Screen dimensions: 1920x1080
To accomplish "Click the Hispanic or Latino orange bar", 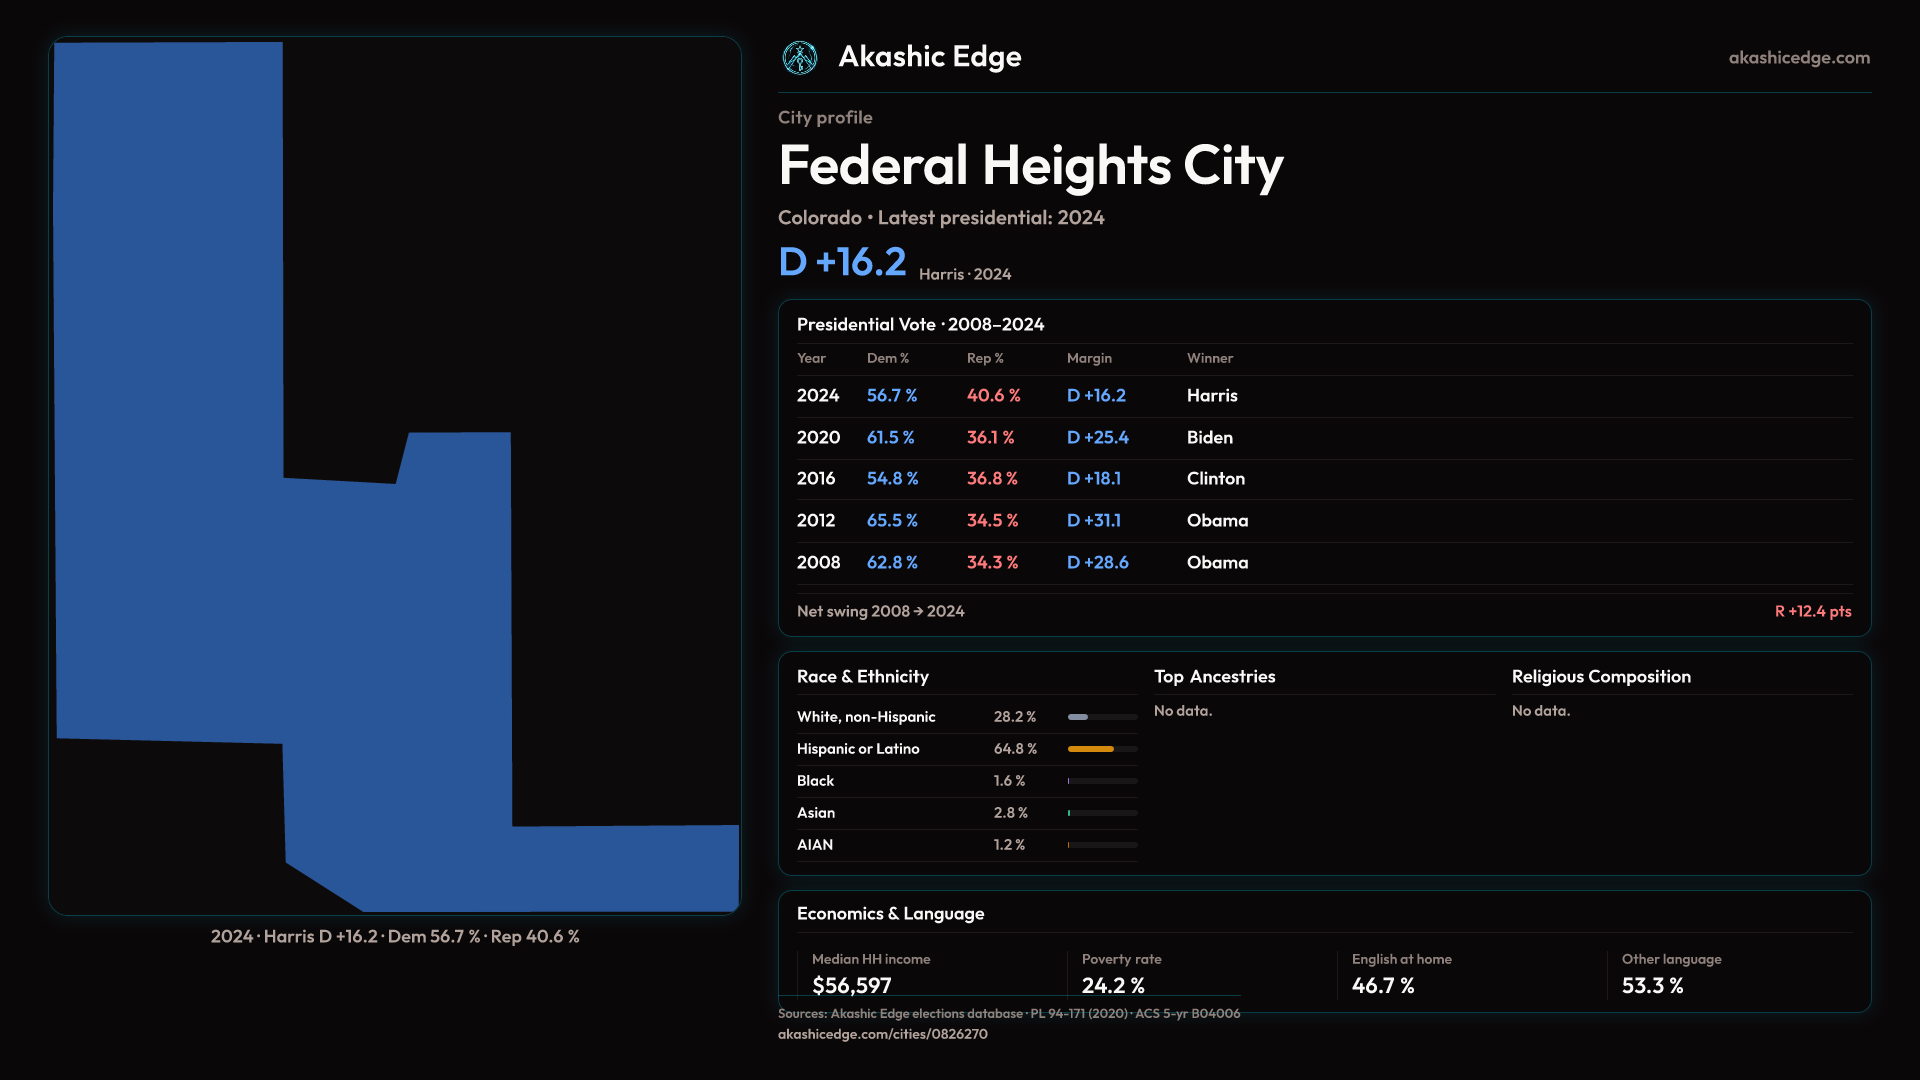I will coord(1090,749).
